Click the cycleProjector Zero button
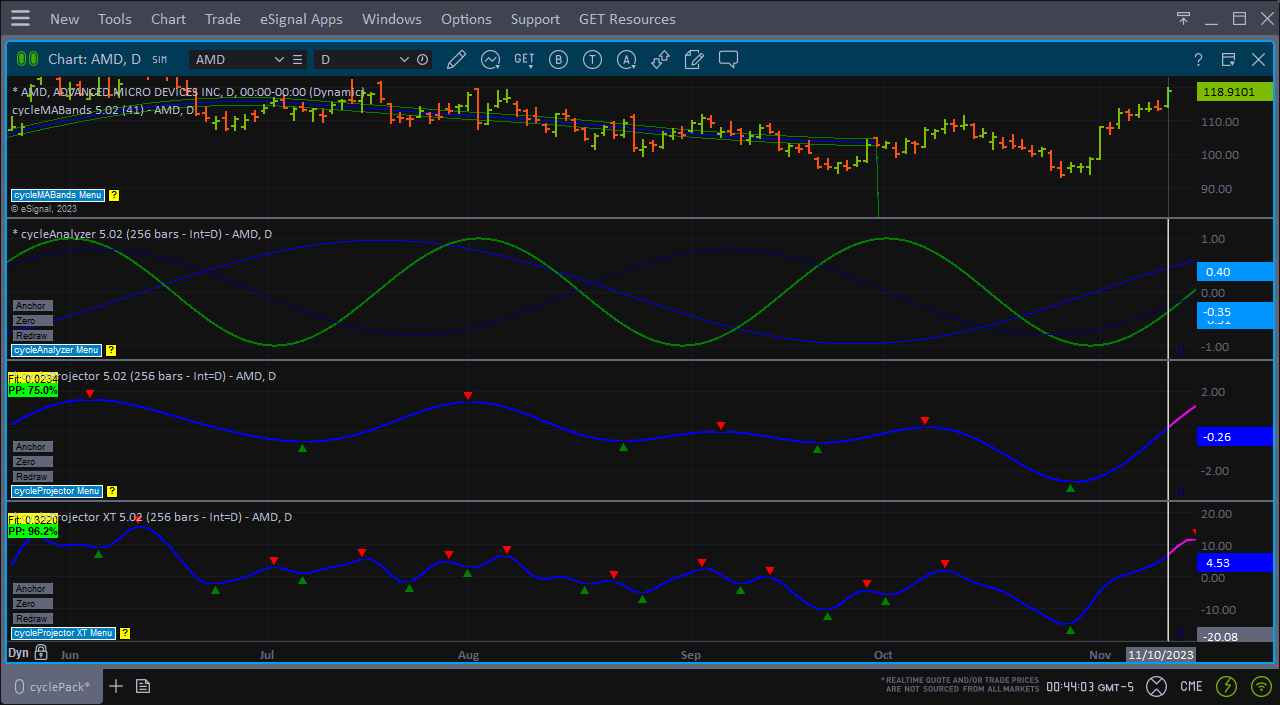 [x=32, y=462]
